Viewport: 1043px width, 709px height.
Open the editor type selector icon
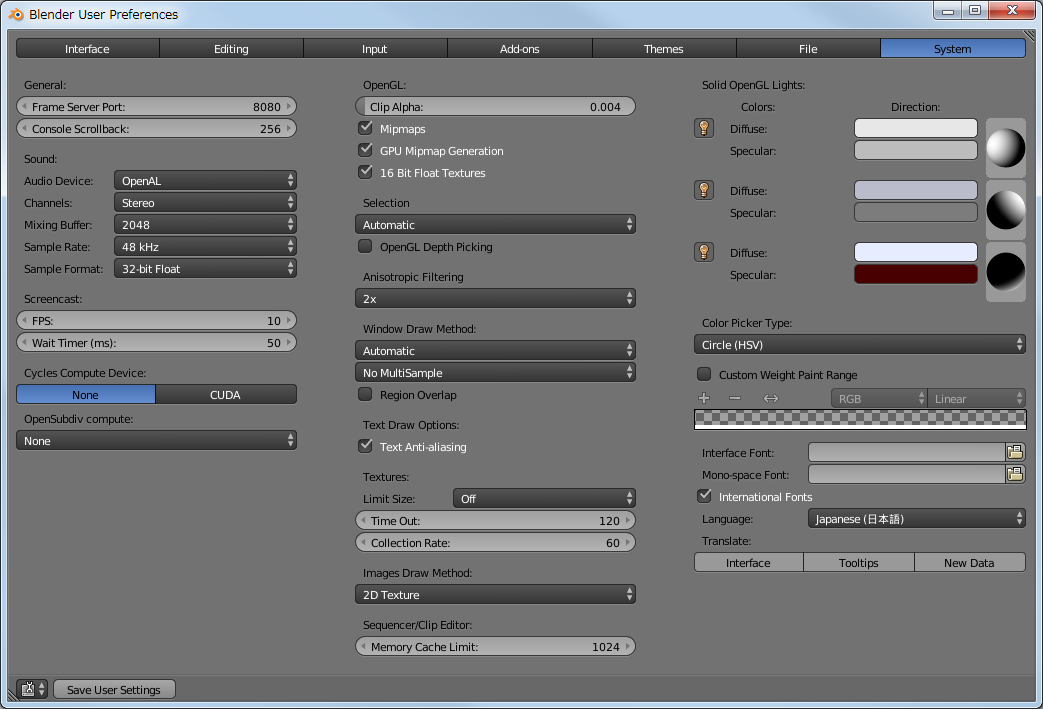pyautogui.click(x=32, y=689)
